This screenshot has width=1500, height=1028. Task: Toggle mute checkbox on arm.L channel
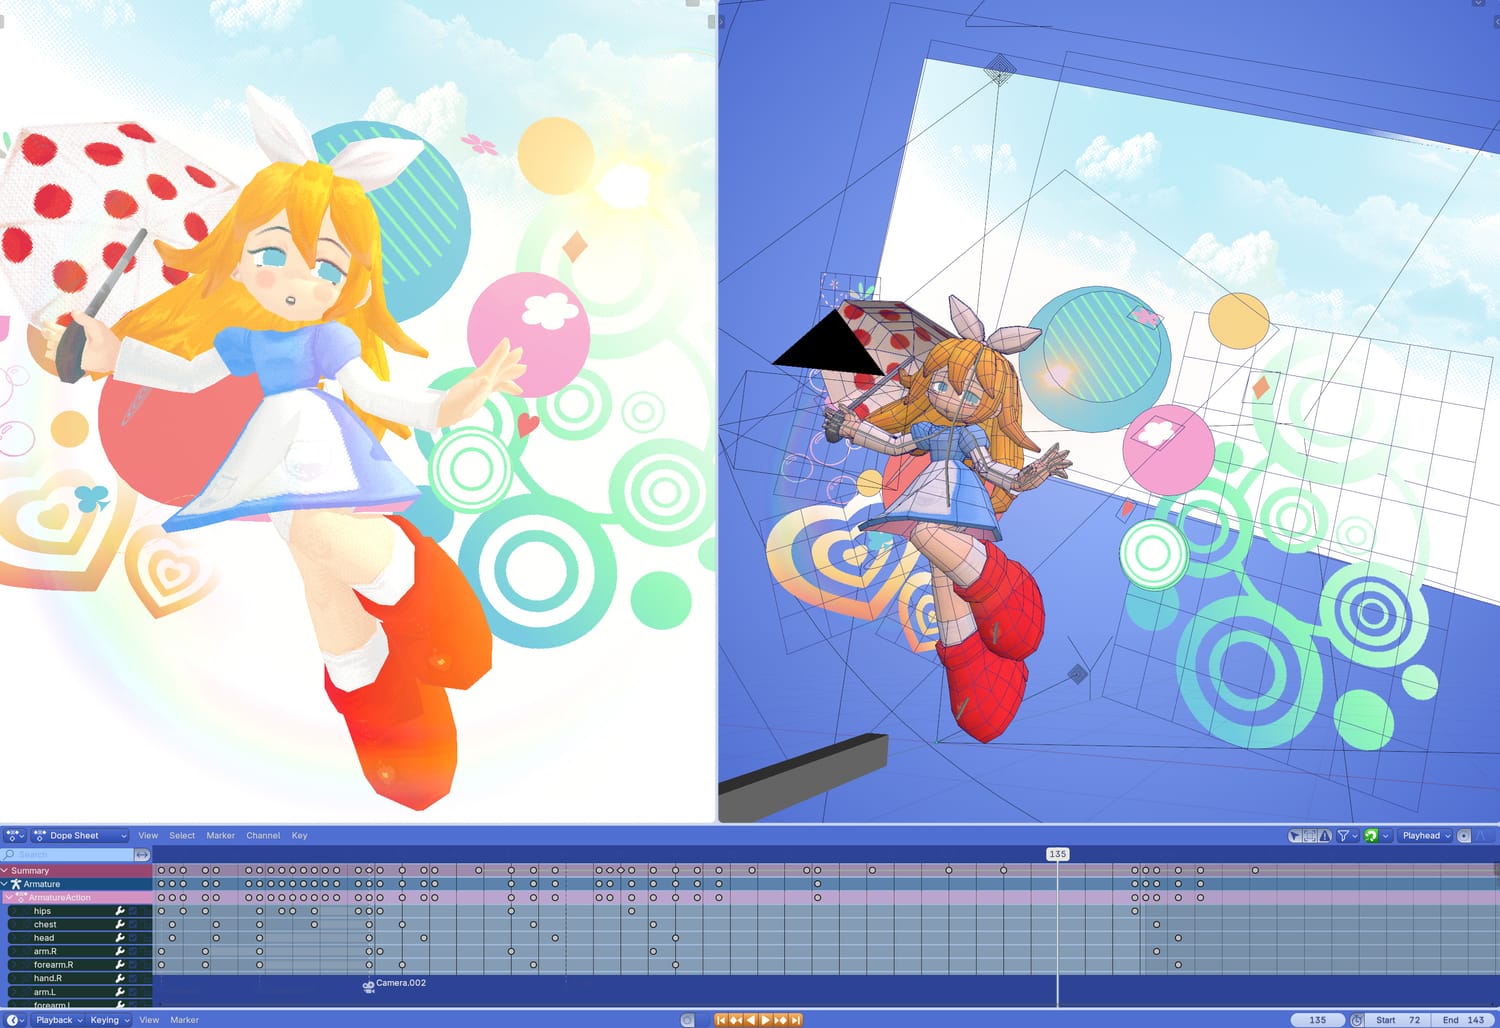[x=133, y=992]
